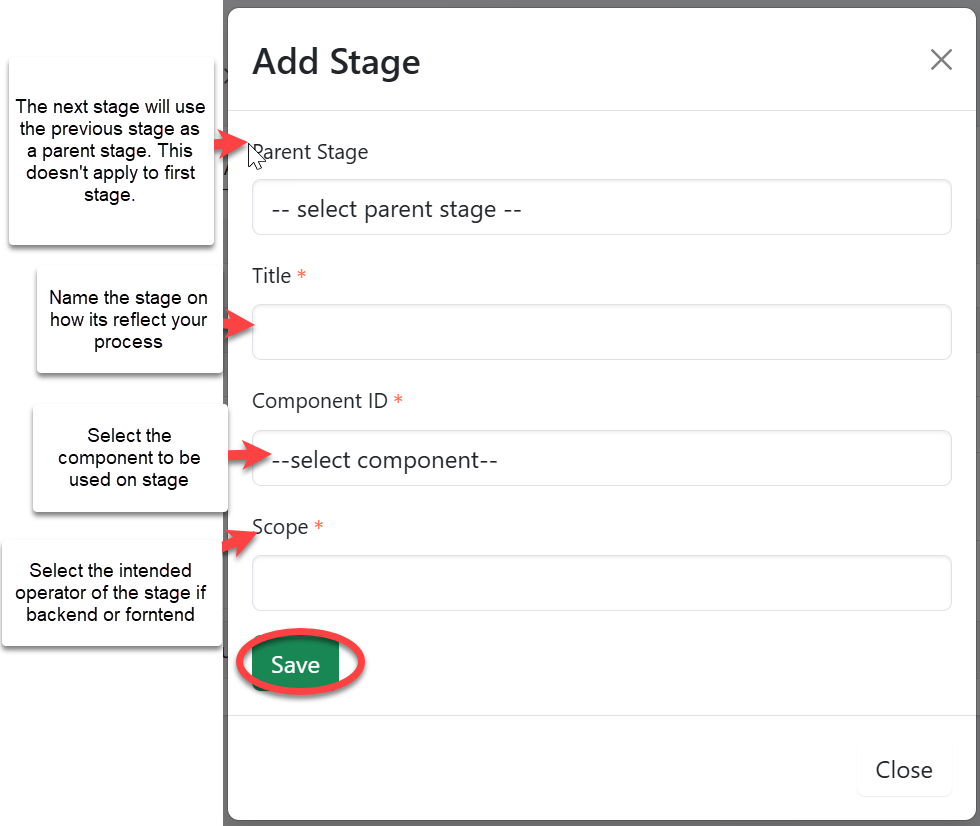Click the Component ID label

320,401
